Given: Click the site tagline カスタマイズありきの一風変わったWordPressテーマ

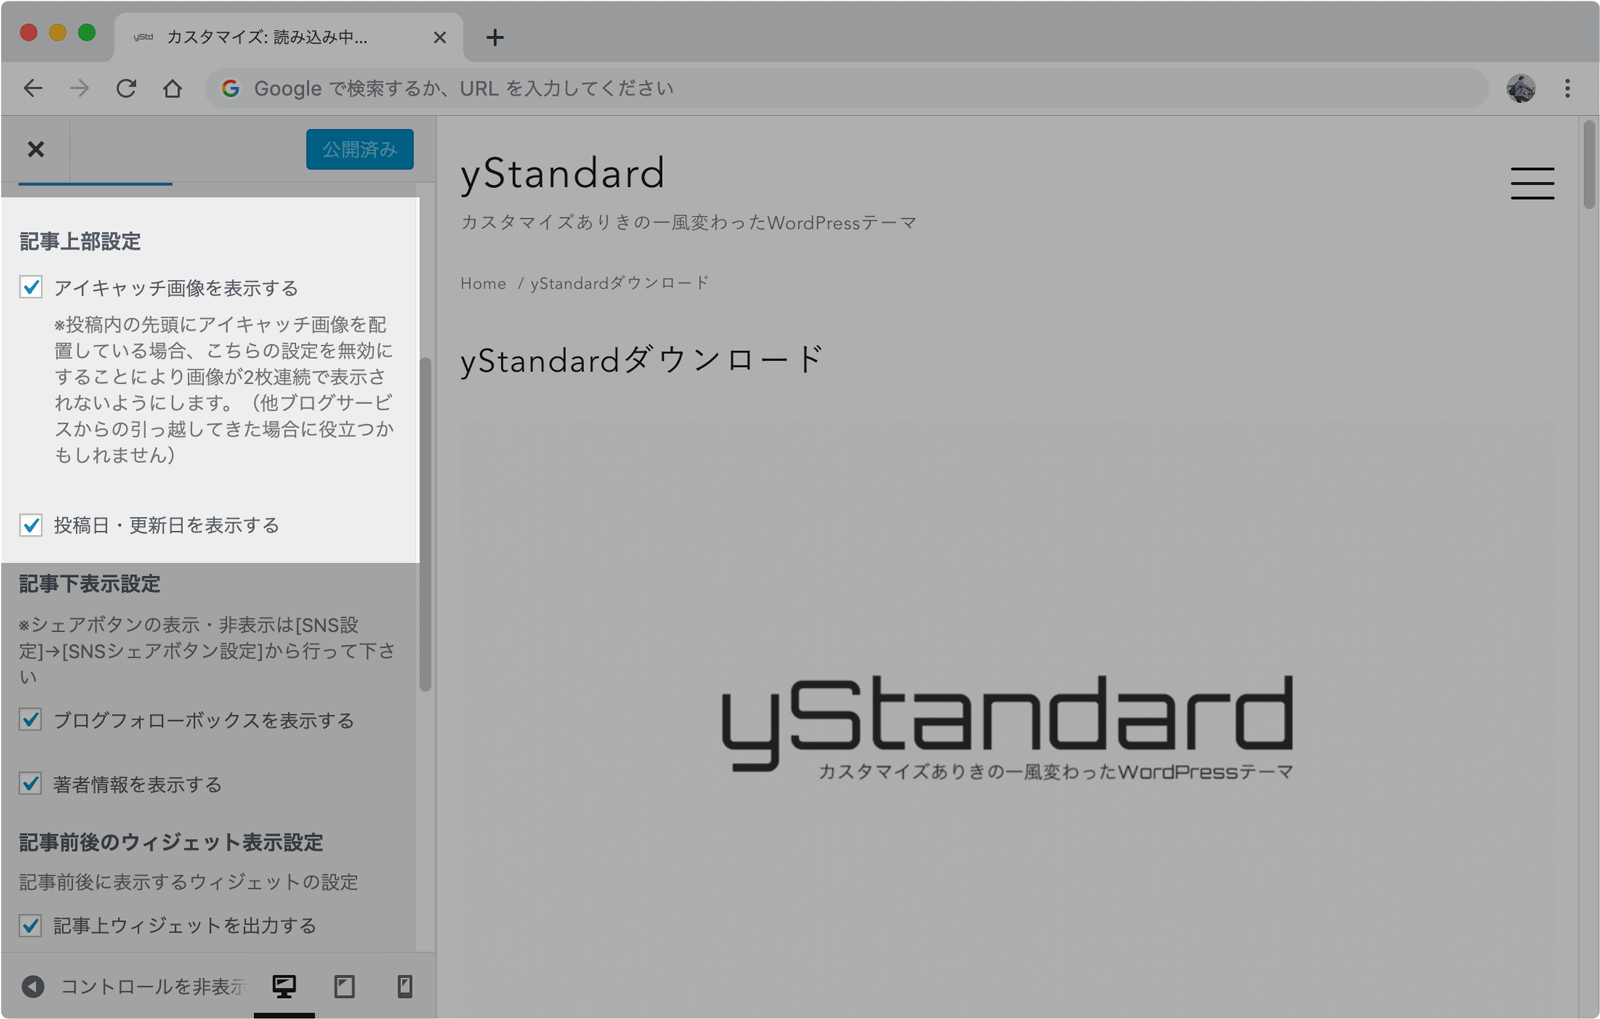Looking at the screenshot, I should 688,222.
